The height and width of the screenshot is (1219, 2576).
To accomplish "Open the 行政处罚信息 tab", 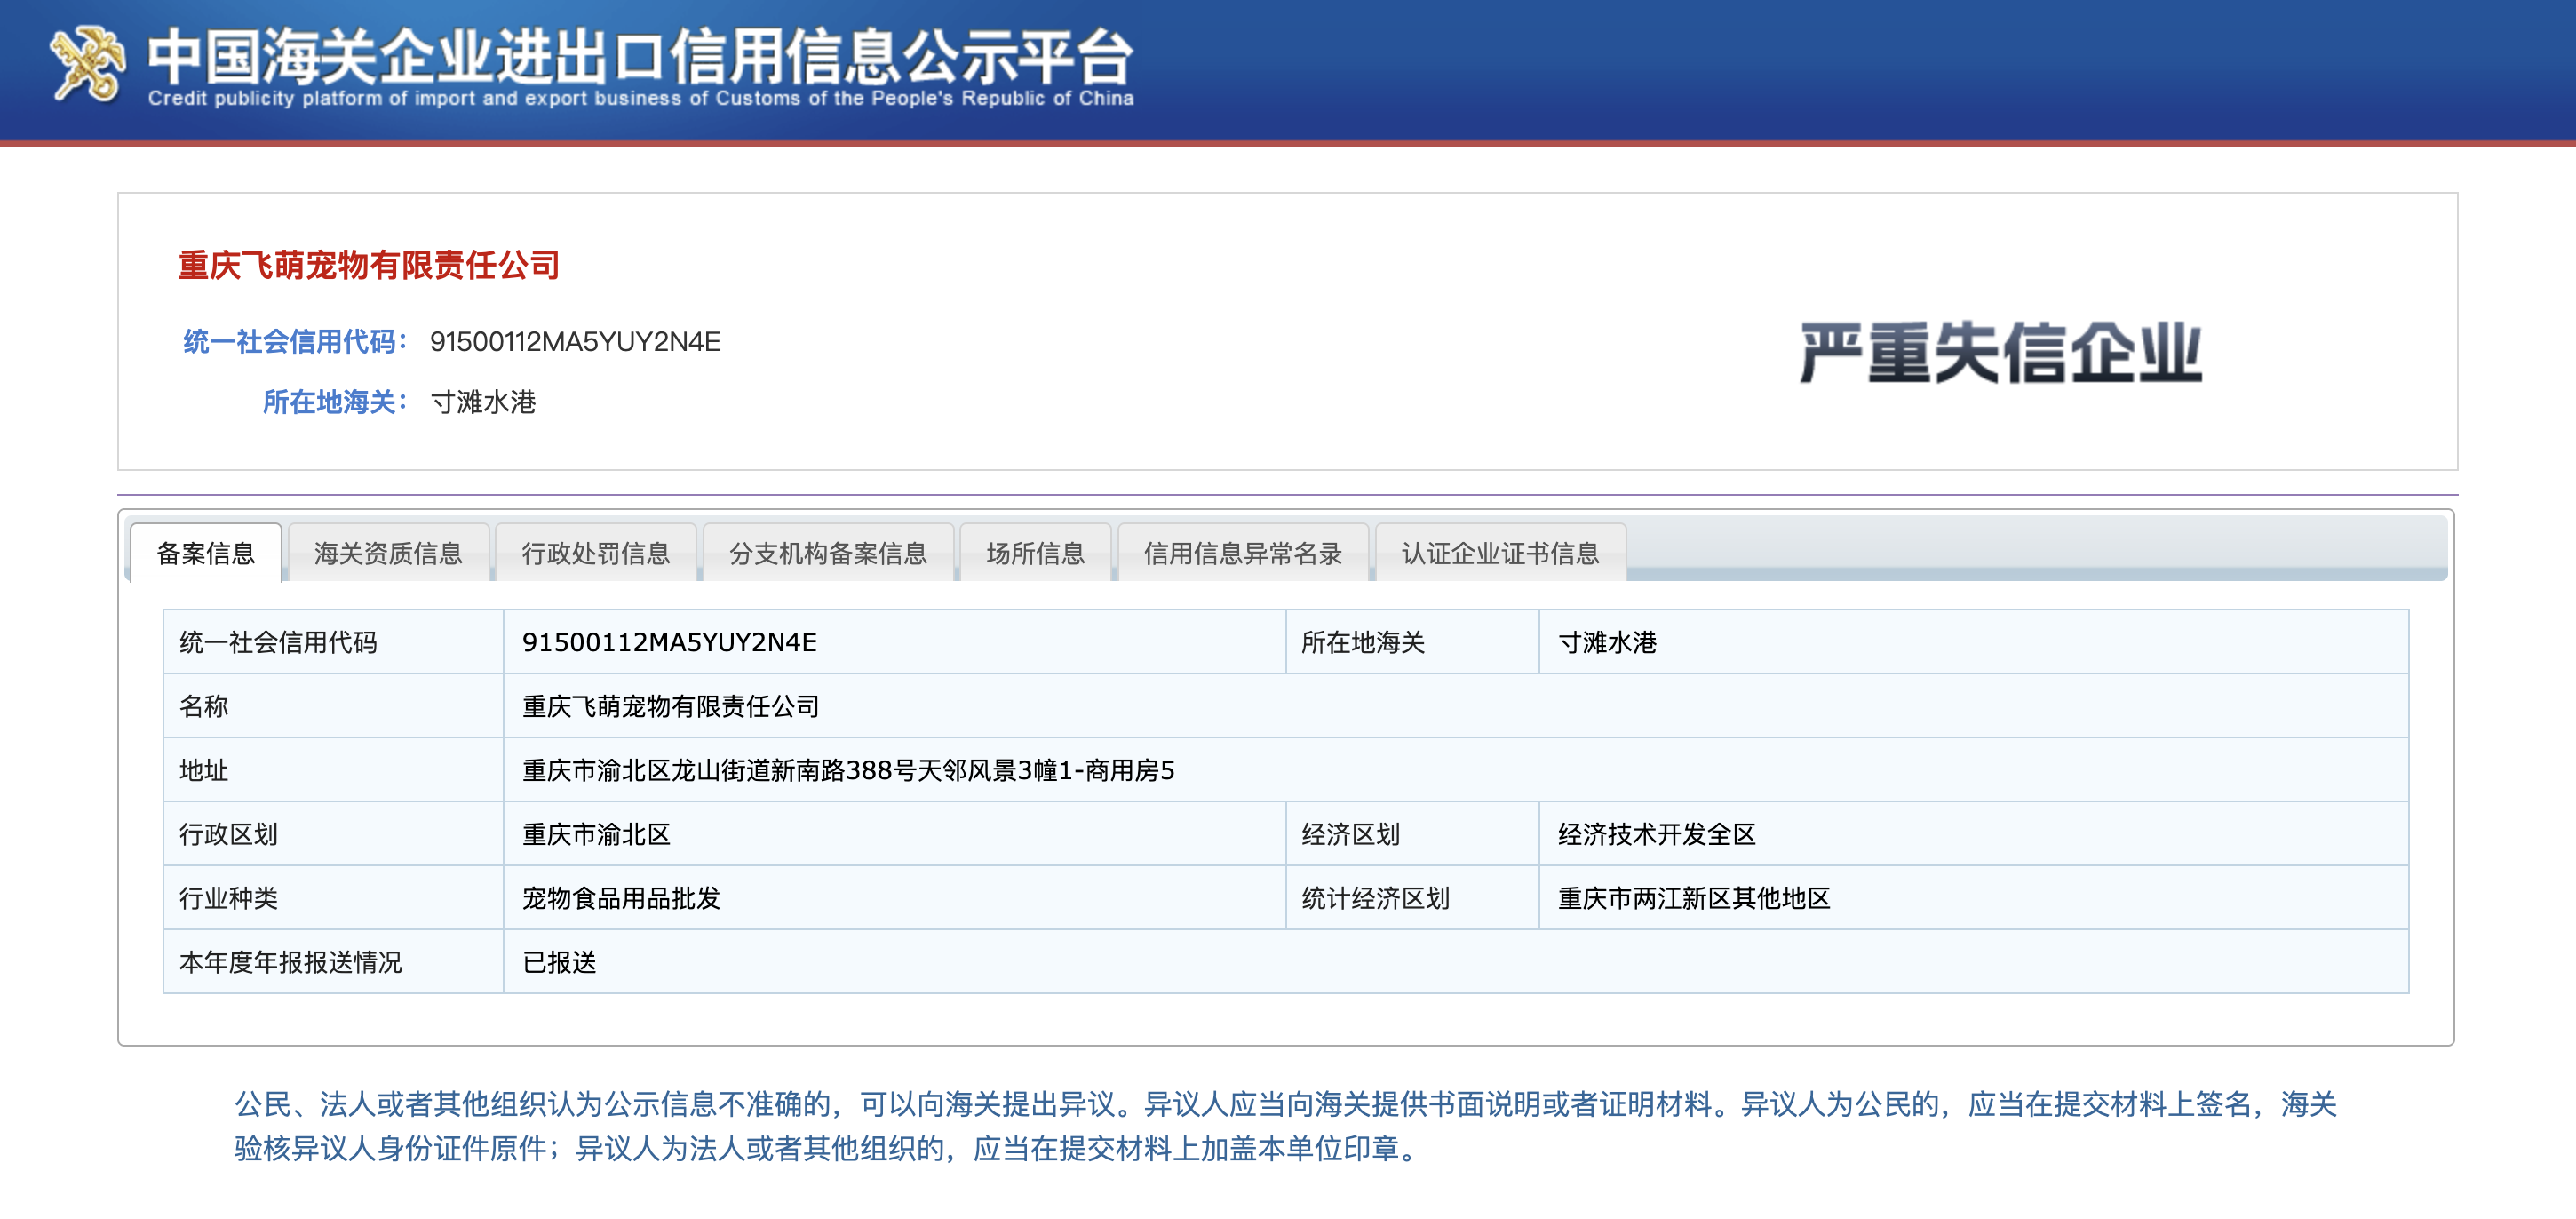I will click(596, 553).
